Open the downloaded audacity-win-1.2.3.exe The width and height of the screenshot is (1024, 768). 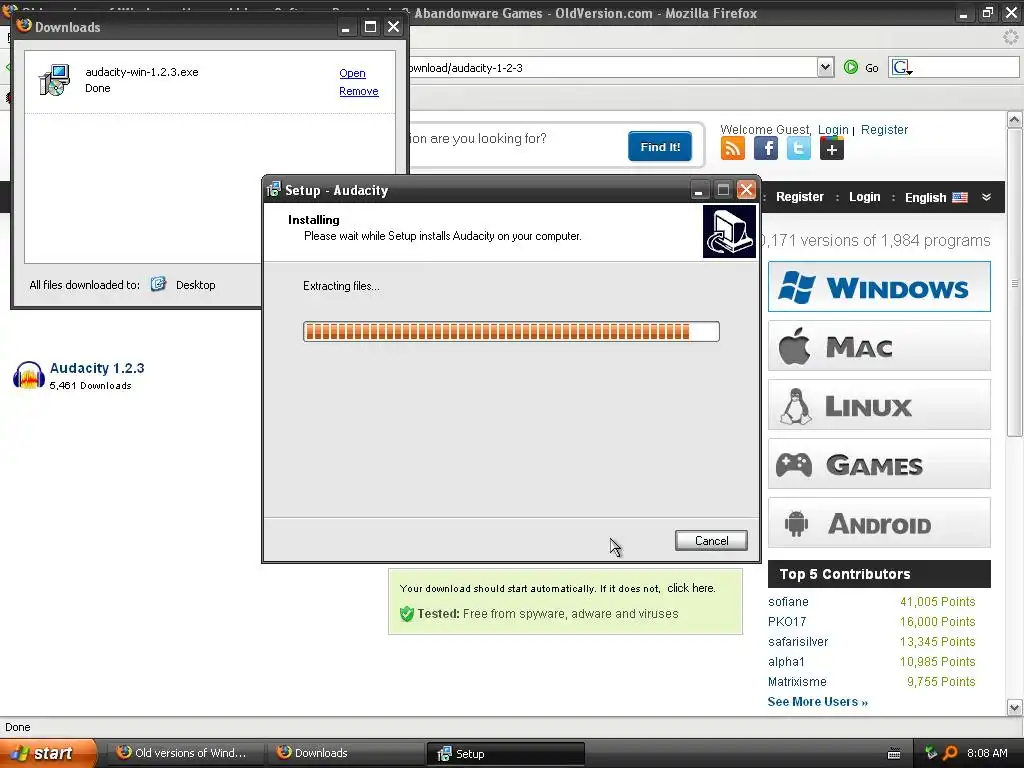click(352, 73)
